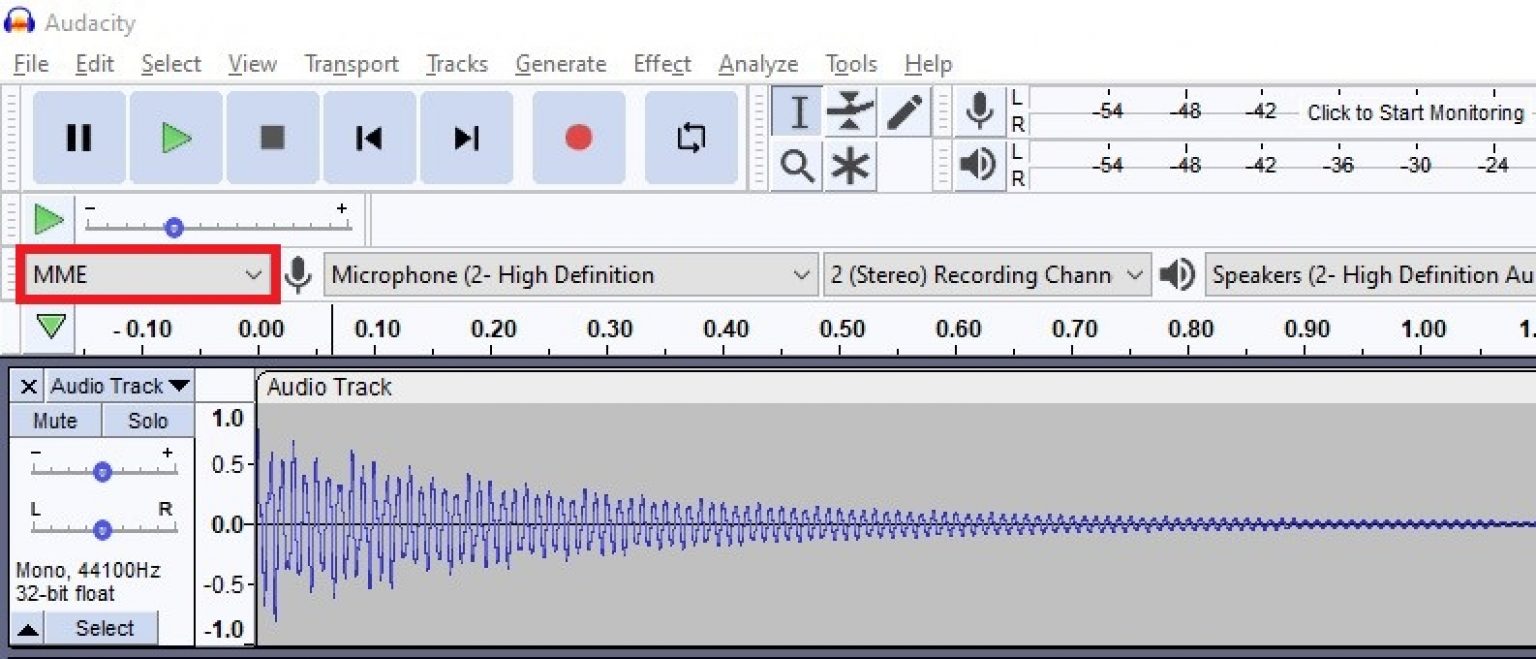Select the Multi-tool
The width and height of the screenshot is (1536, 659).
pyautogui.click(x=851, y=166)
